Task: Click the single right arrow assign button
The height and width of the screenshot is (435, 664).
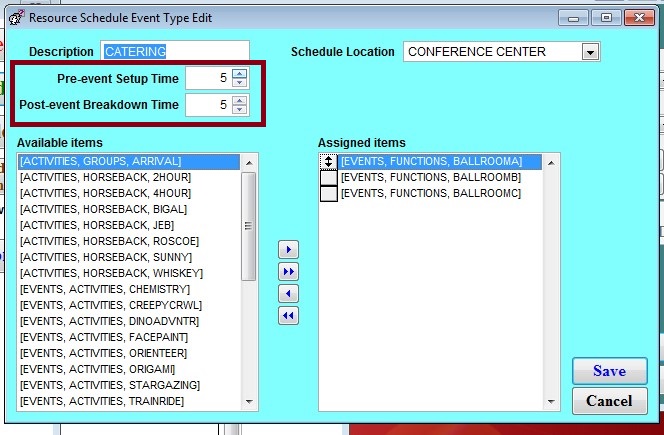Action: pyautogui.click(x=289, y=249)
